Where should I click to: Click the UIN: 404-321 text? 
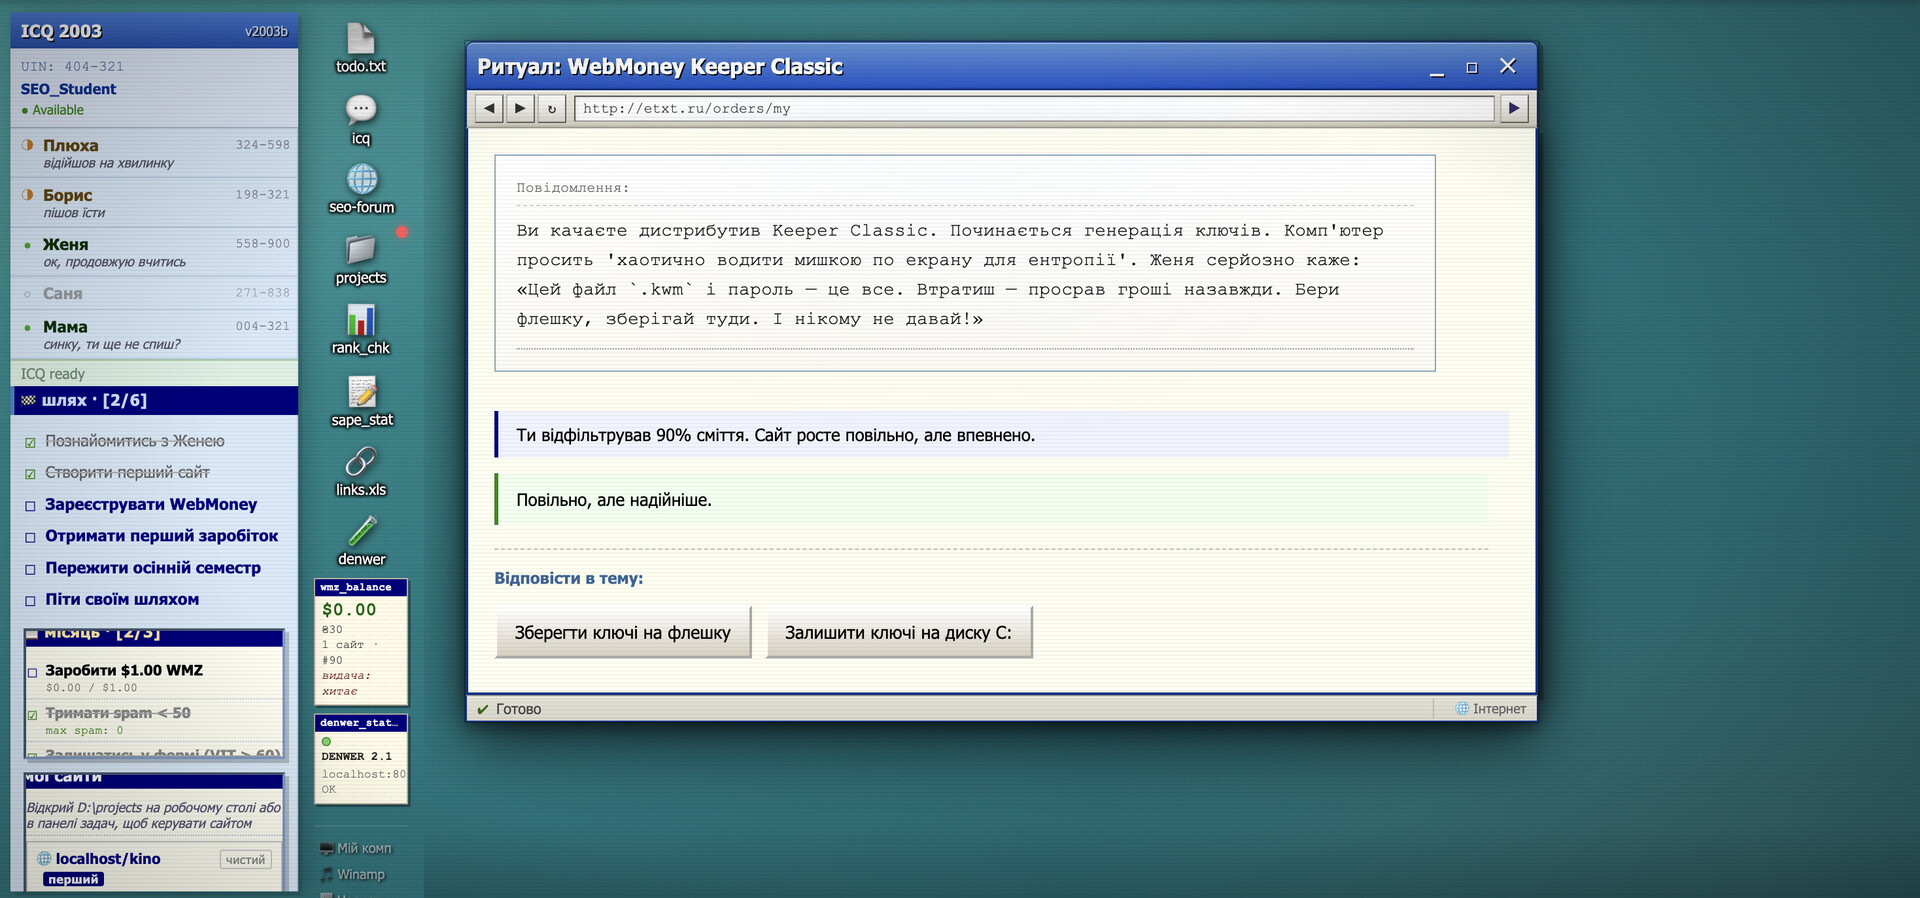(72, 66)
